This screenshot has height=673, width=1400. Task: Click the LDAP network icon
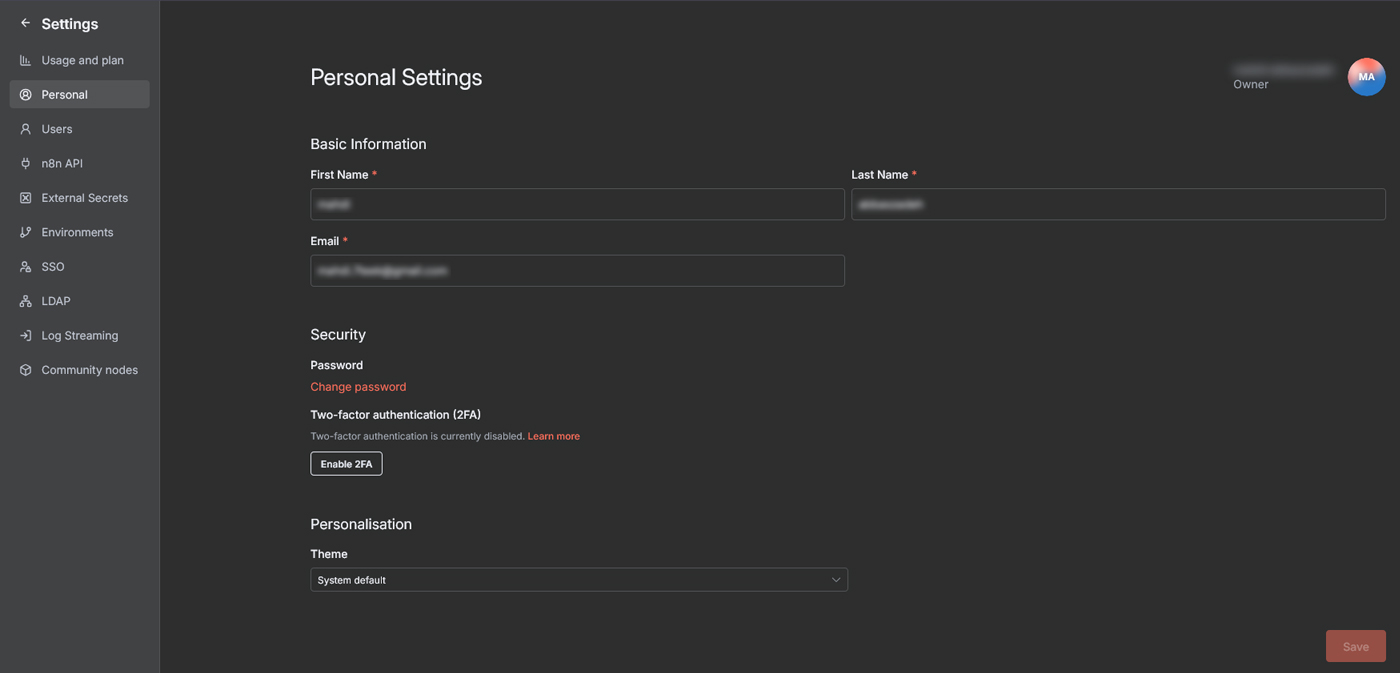click(x=26, y=301)
